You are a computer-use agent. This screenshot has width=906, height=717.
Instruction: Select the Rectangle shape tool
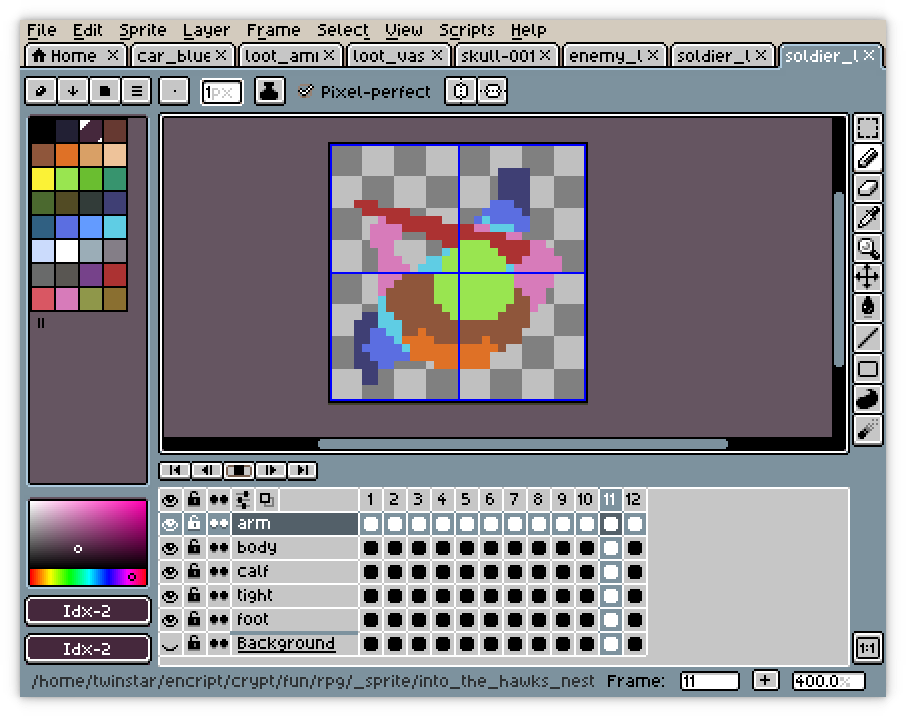click(x=867, y=369)
